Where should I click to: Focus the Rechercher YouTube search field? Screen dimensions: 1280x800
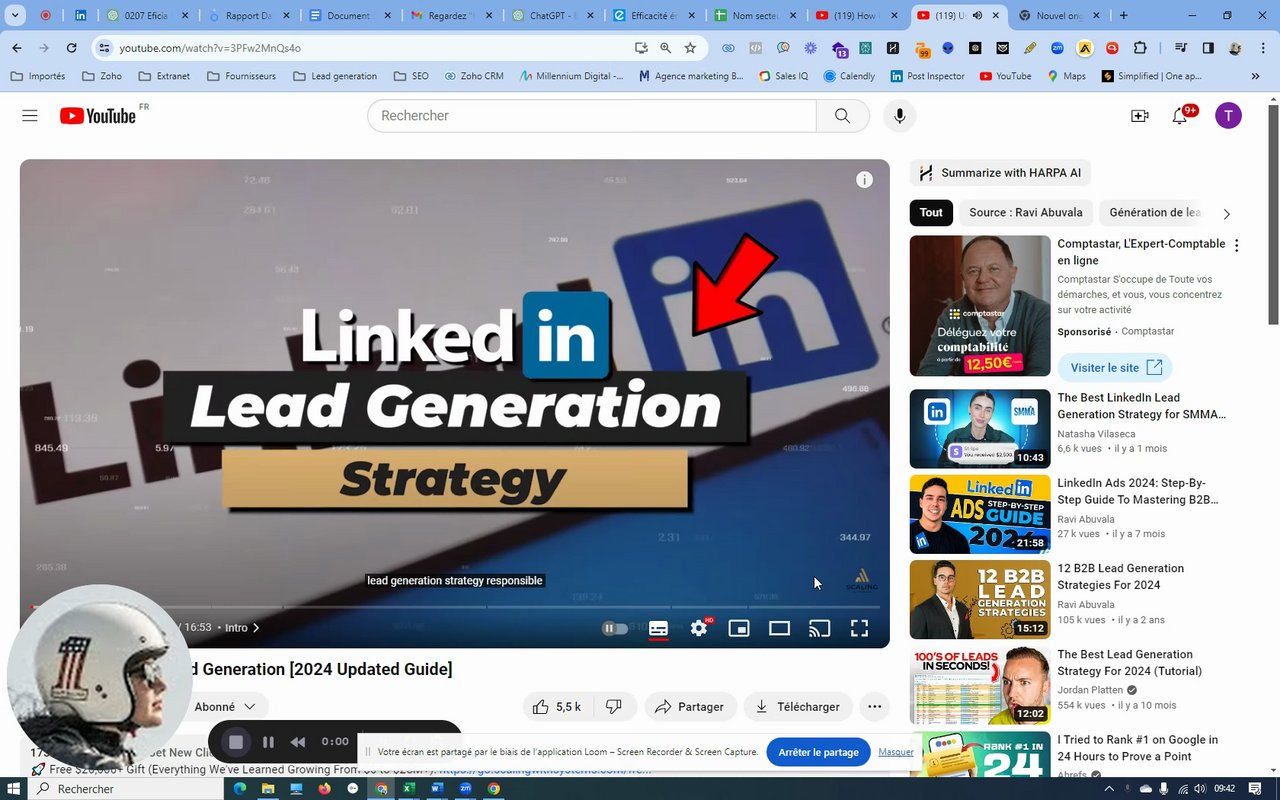(x=592, y=116)
